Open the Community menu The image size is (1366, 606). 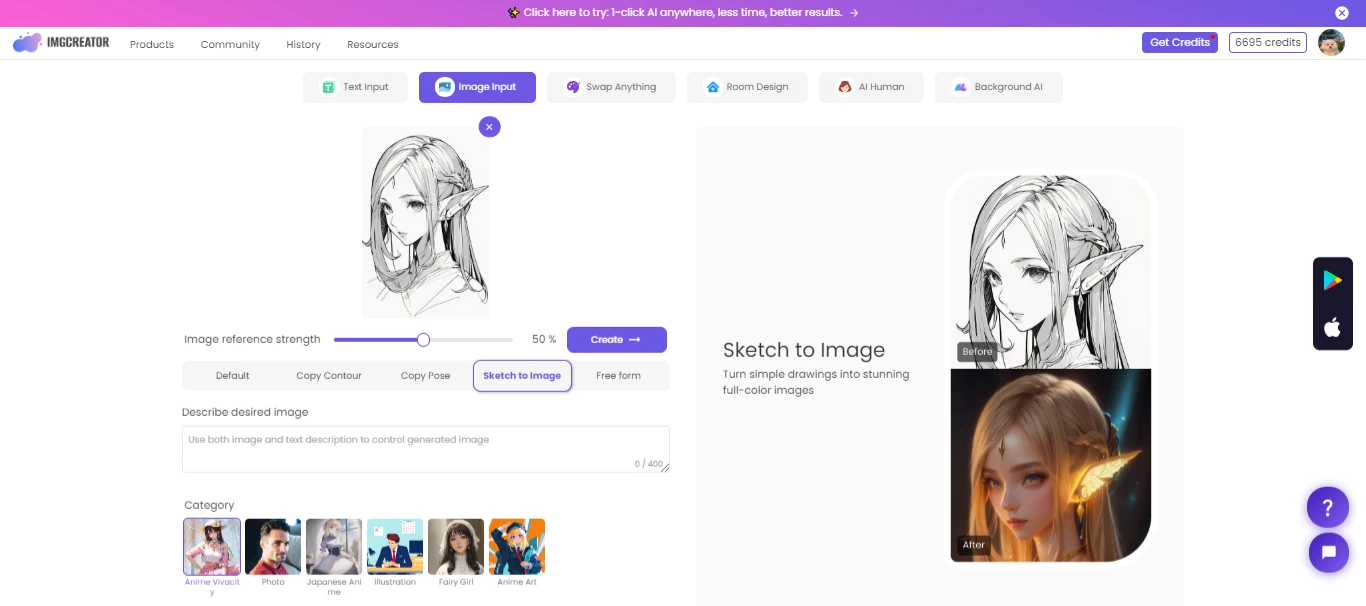pyautogui.click(x=230, y=44)
